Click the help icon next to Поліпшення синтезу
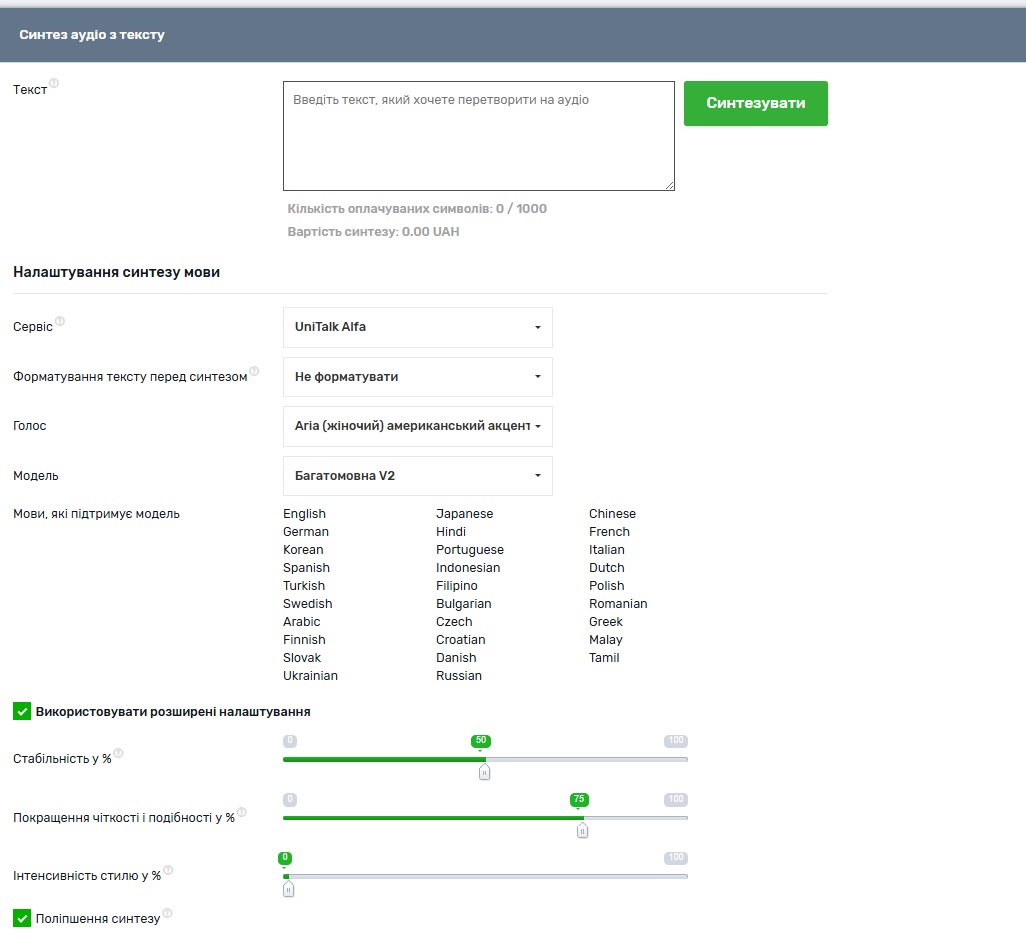Viewport: 1026px width, 948px height. tap(167, 912)
